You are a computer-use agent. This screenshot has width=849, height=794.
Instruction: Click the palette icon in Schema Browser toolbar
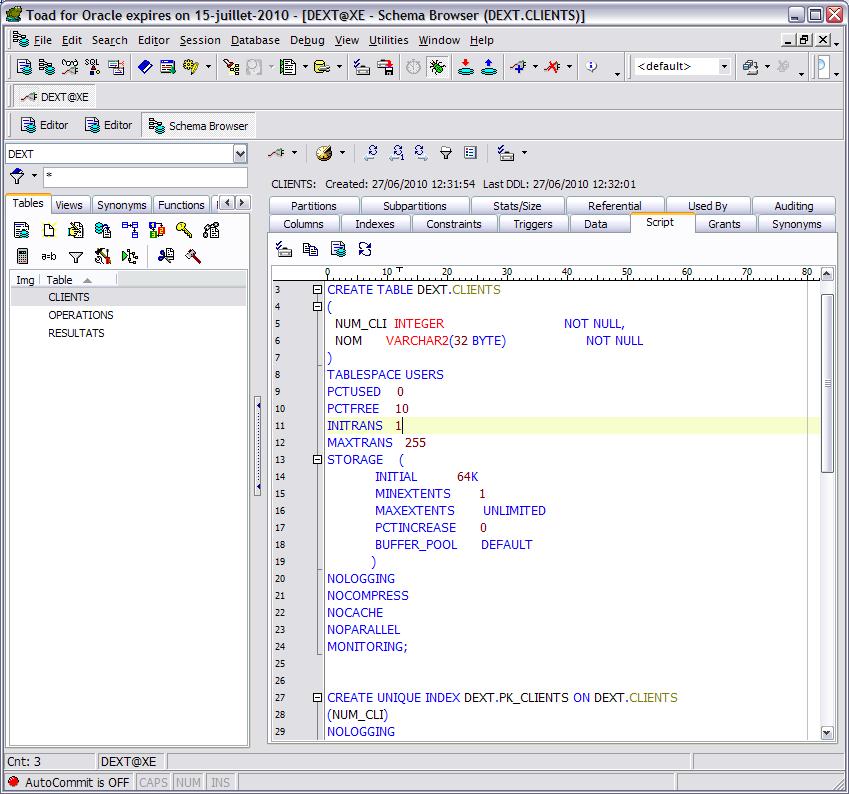point(324,153)
